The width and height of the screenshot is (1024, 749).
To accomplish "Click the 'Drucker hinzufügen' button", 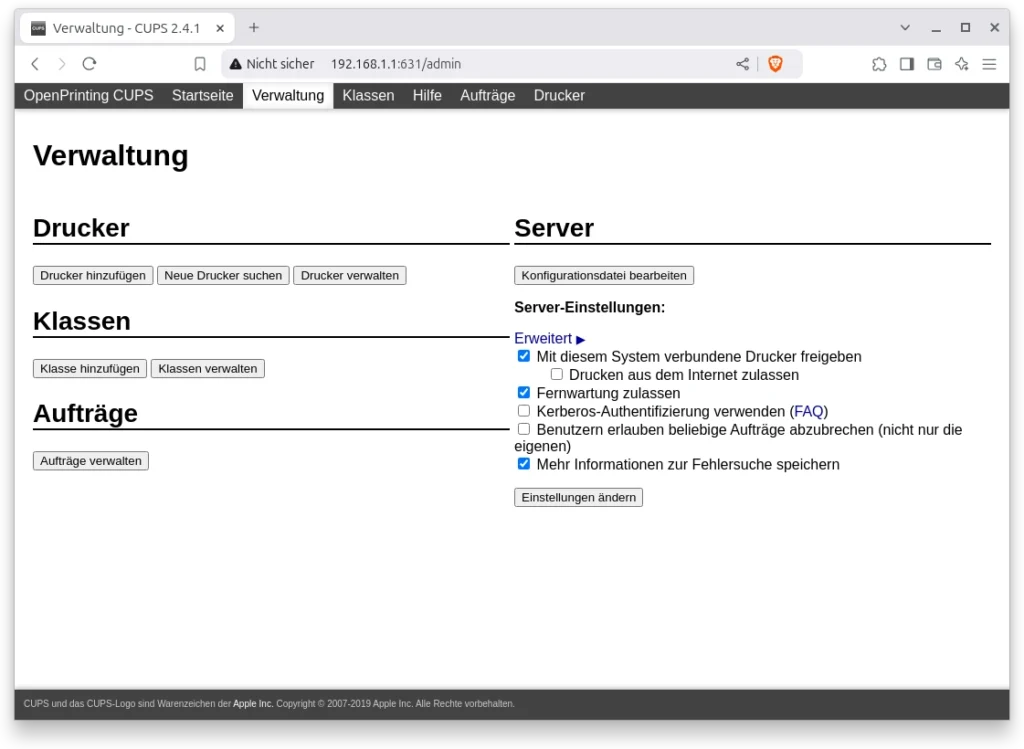I will (93, 276).
